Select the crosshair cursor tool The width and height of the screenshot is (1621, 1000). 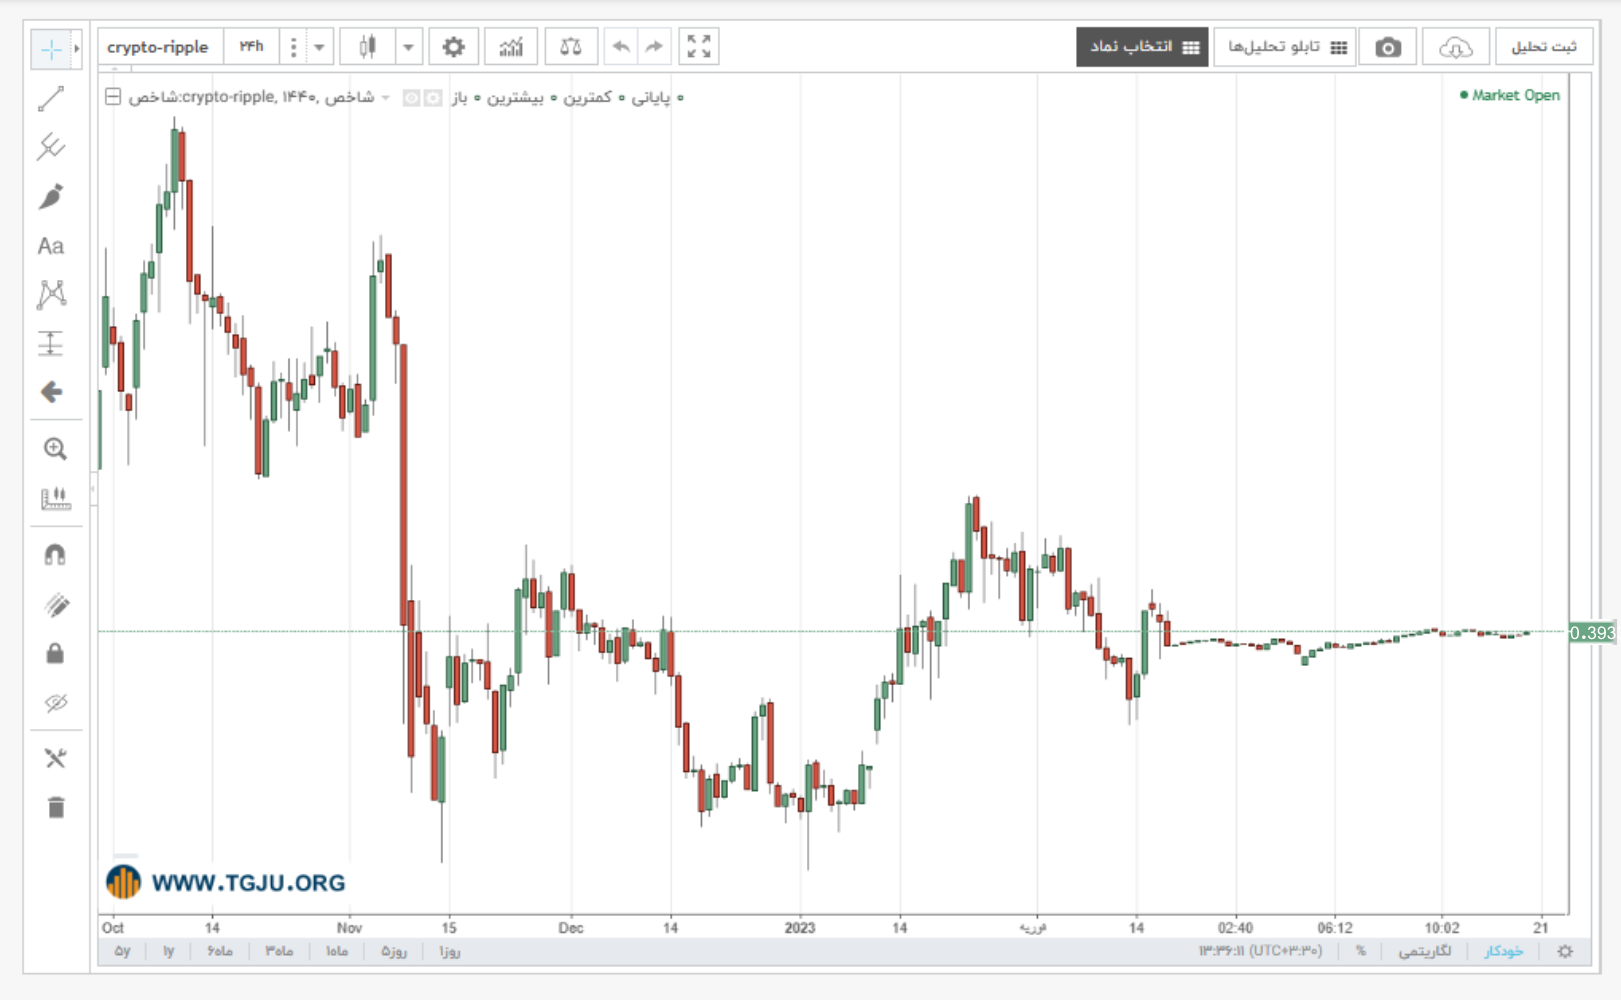[x=50, y=48]
